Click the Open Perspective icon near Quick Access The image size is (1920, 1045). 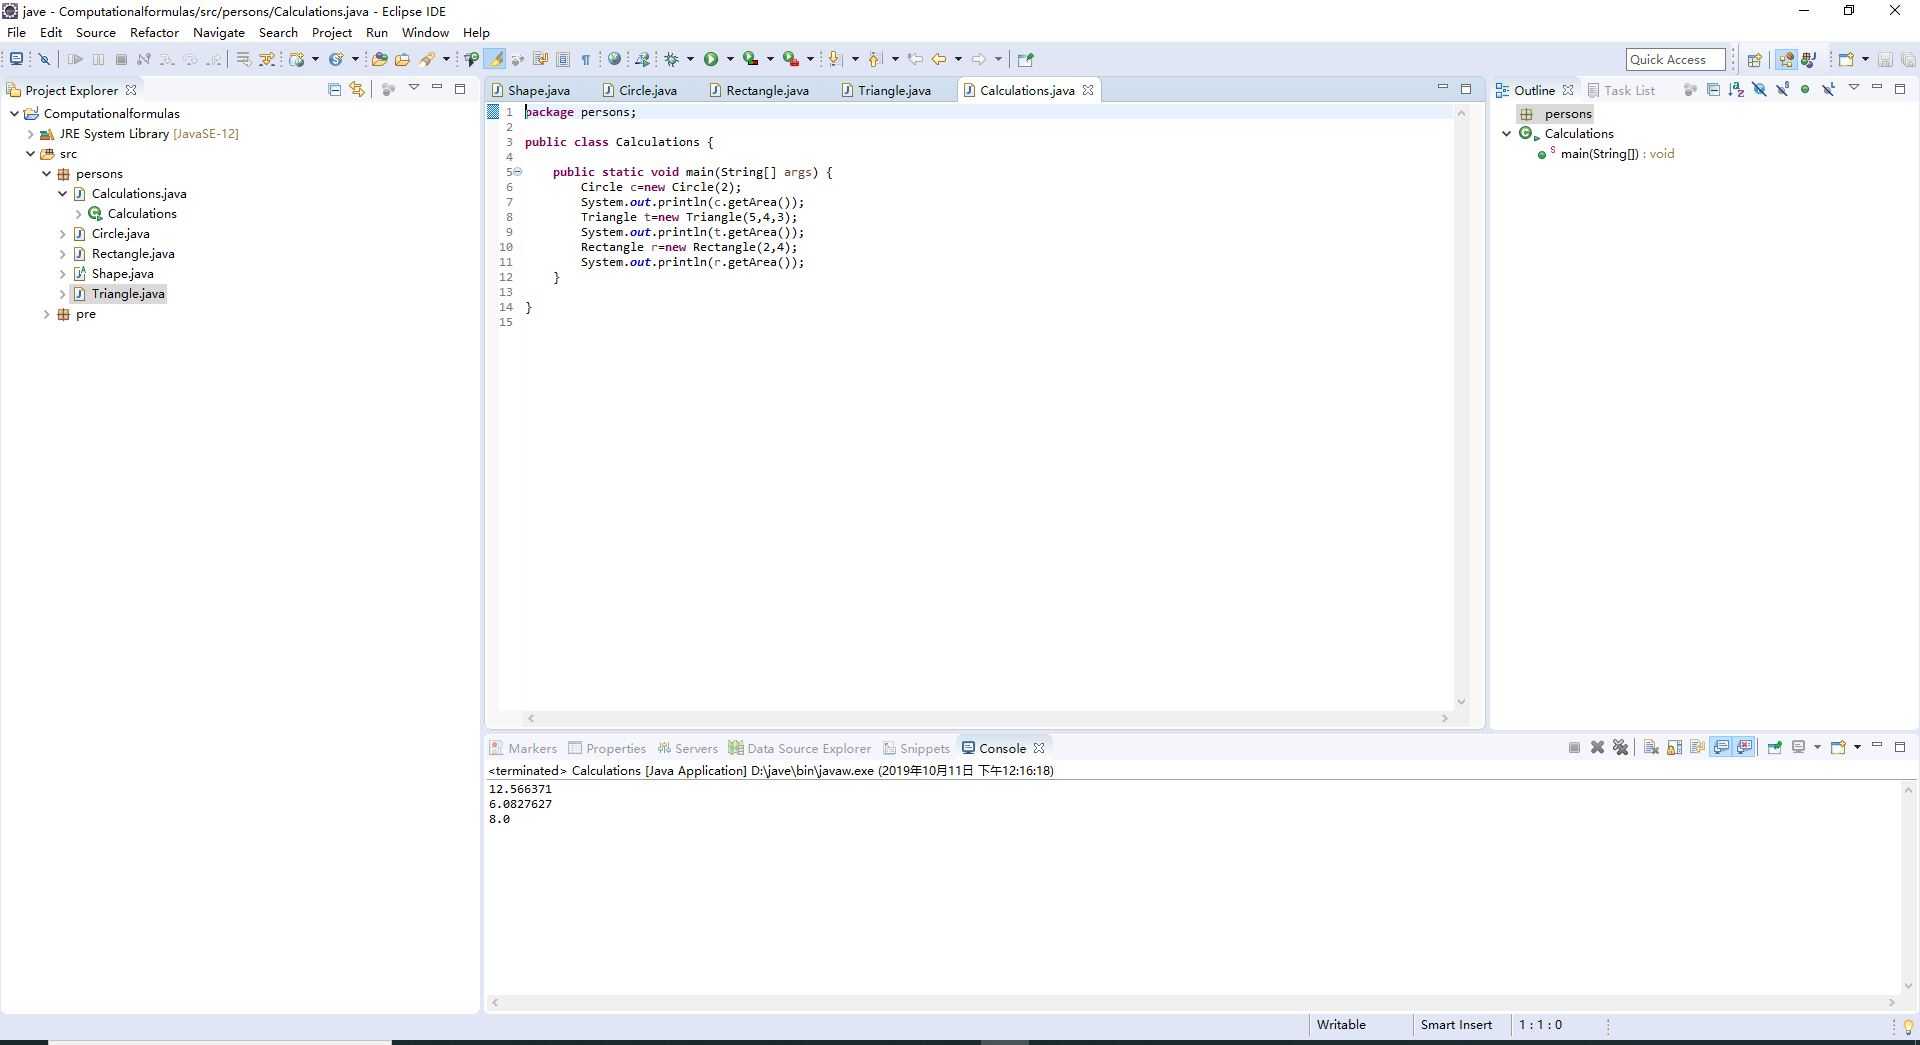point(1754,59)
